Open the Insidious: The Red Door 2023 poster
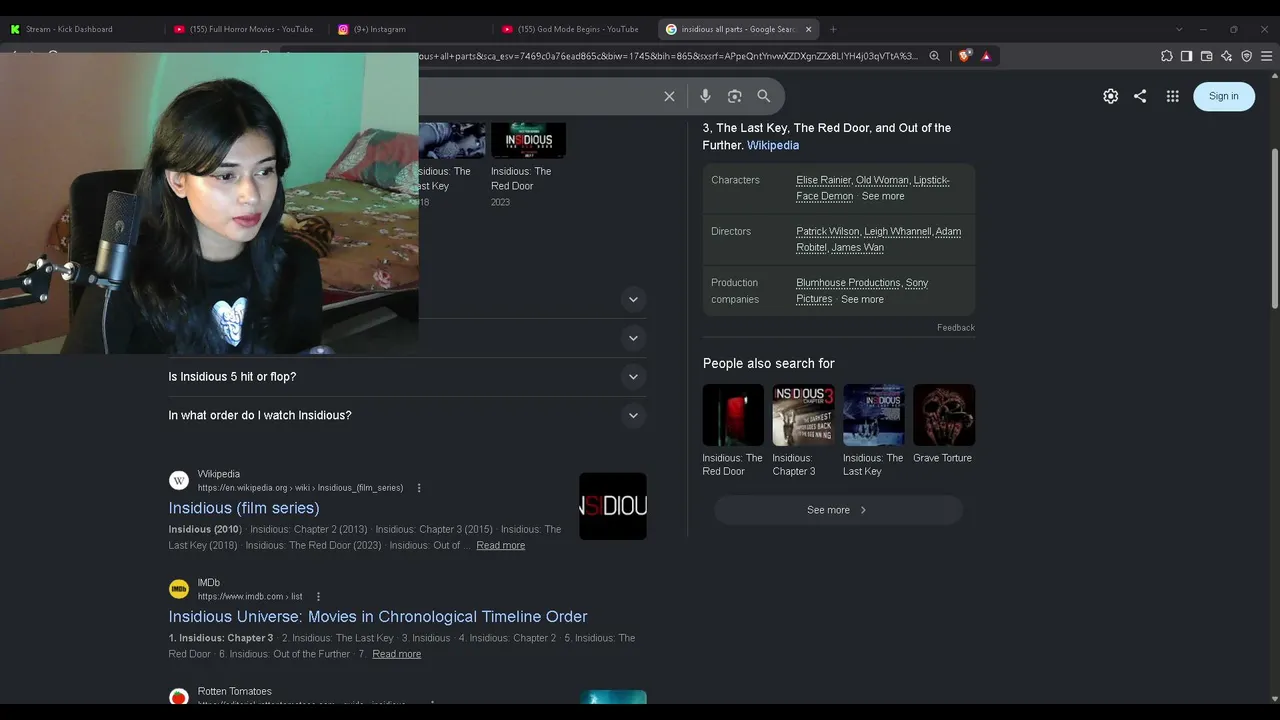This screenshot has width=1280, height=720. (528, 140)
